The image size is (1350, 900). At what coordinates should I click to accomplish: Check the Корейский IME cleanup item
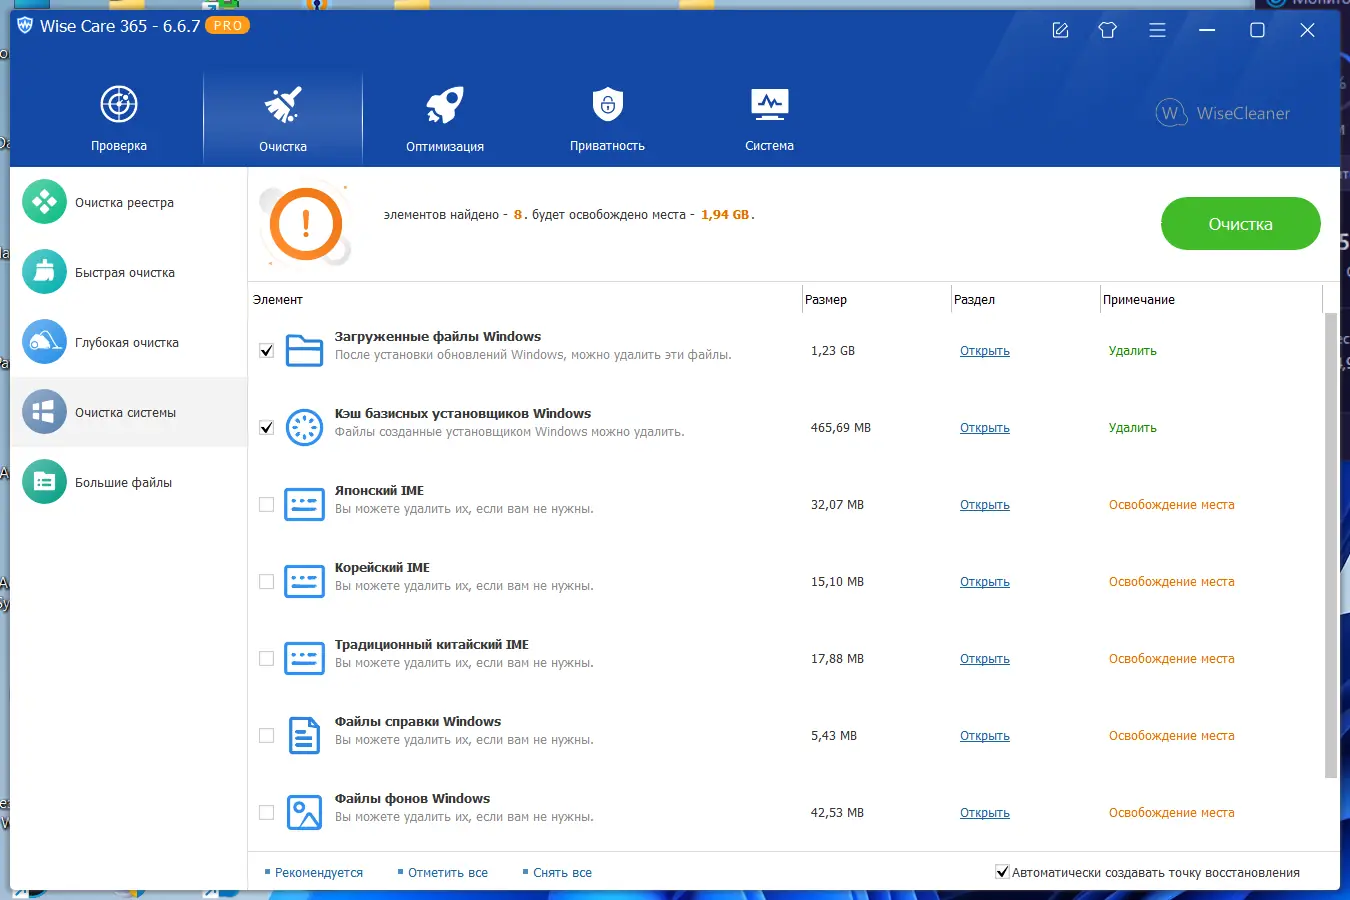[x=266, y=581]
